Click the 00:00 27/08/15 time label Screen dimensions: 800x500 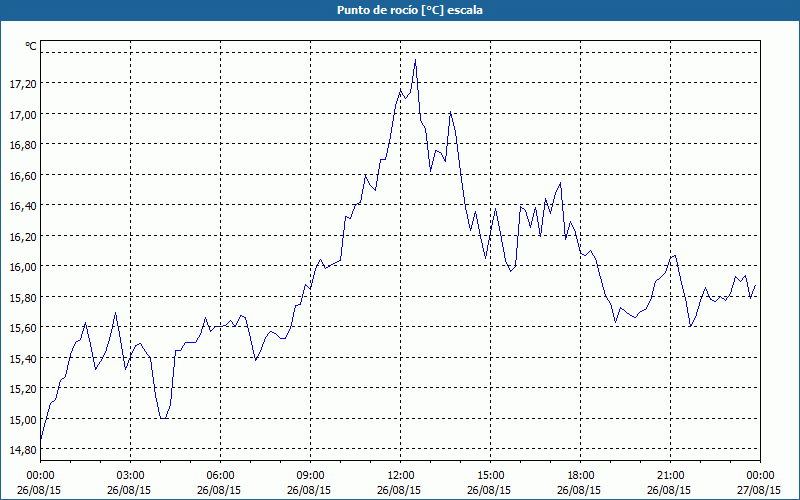[759, 483]
